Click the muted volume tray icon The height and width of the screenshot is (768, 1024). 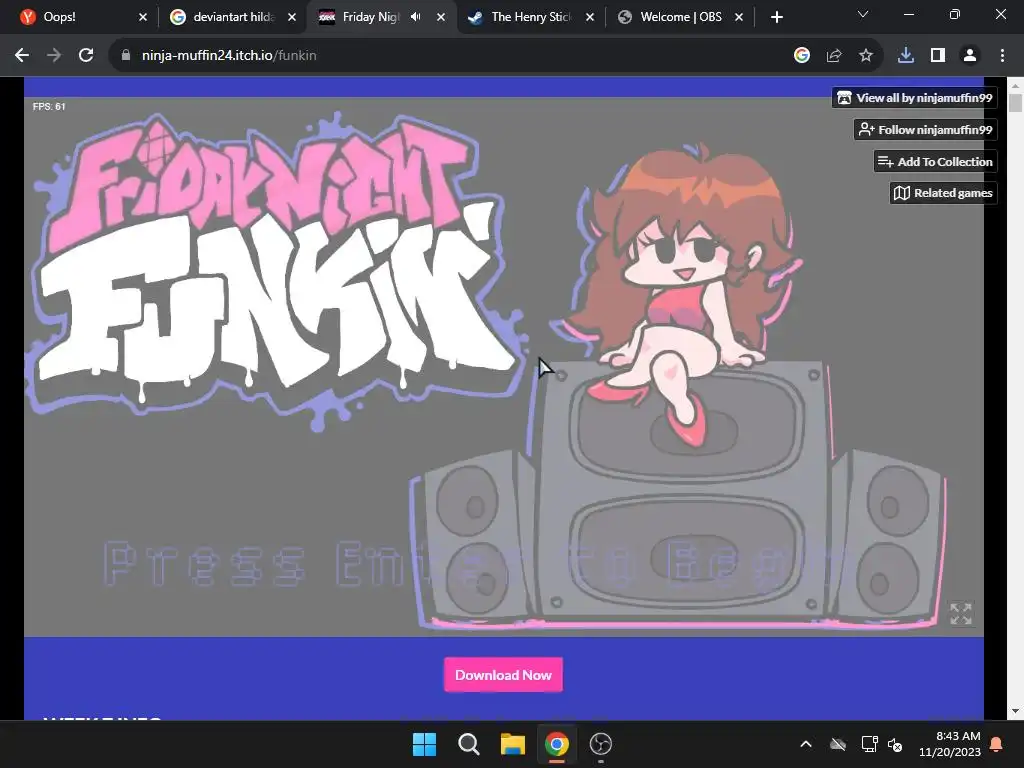pos(895,744)
